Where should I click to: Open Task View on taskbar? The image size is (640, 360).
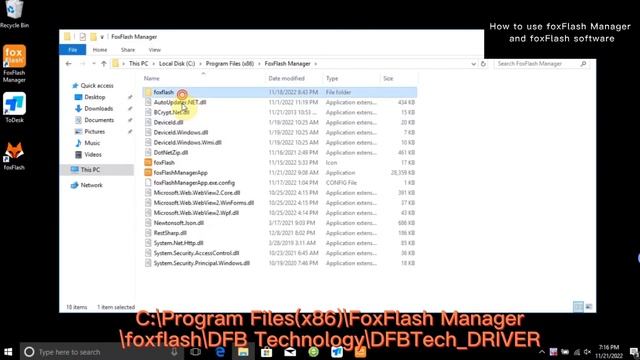(x=196, y=352)
